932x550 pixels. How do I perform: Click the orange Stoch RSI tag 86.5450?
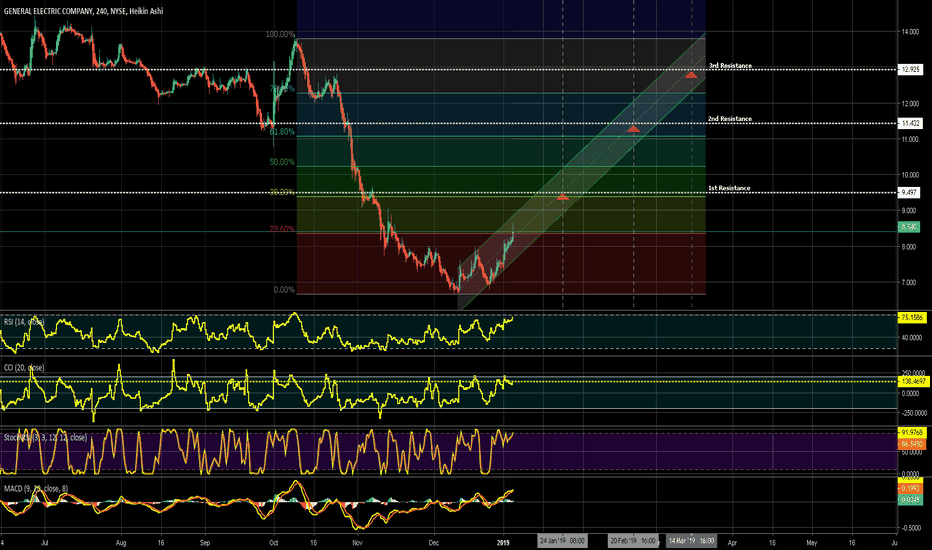point(912,444)
